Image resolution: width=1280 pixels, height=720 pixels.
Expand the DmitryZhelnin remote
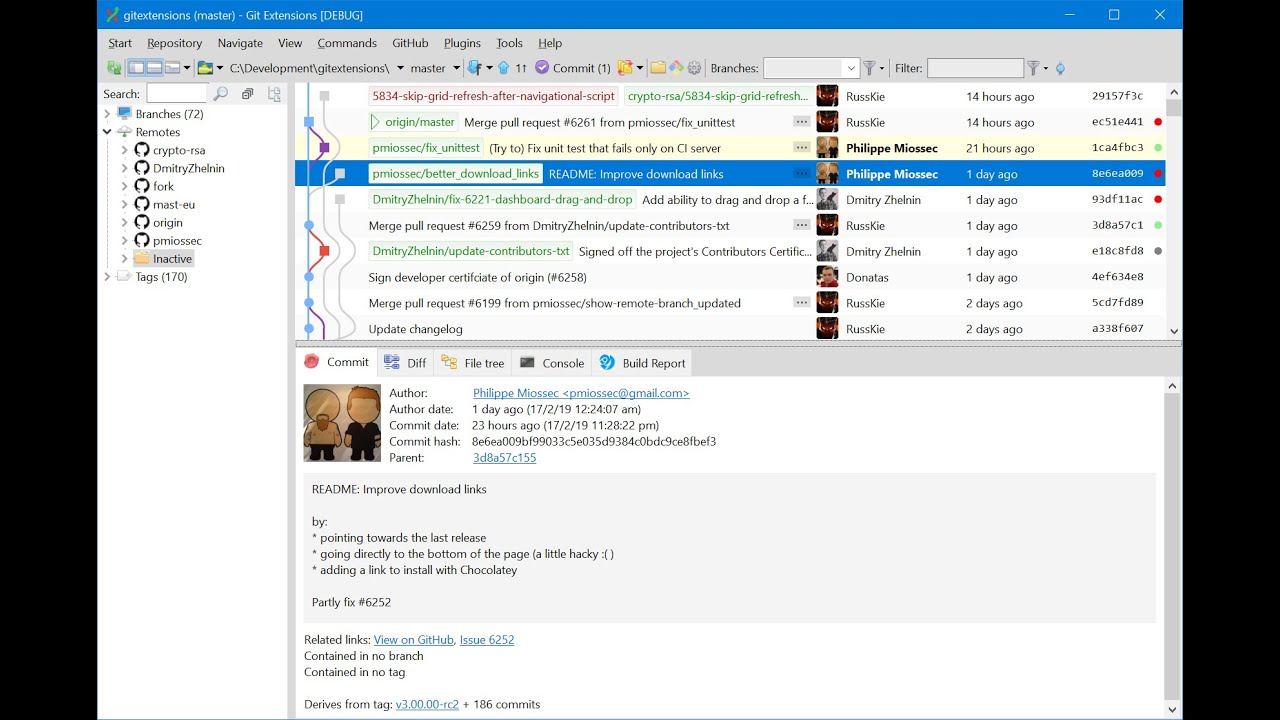click(x=124, y=168)
